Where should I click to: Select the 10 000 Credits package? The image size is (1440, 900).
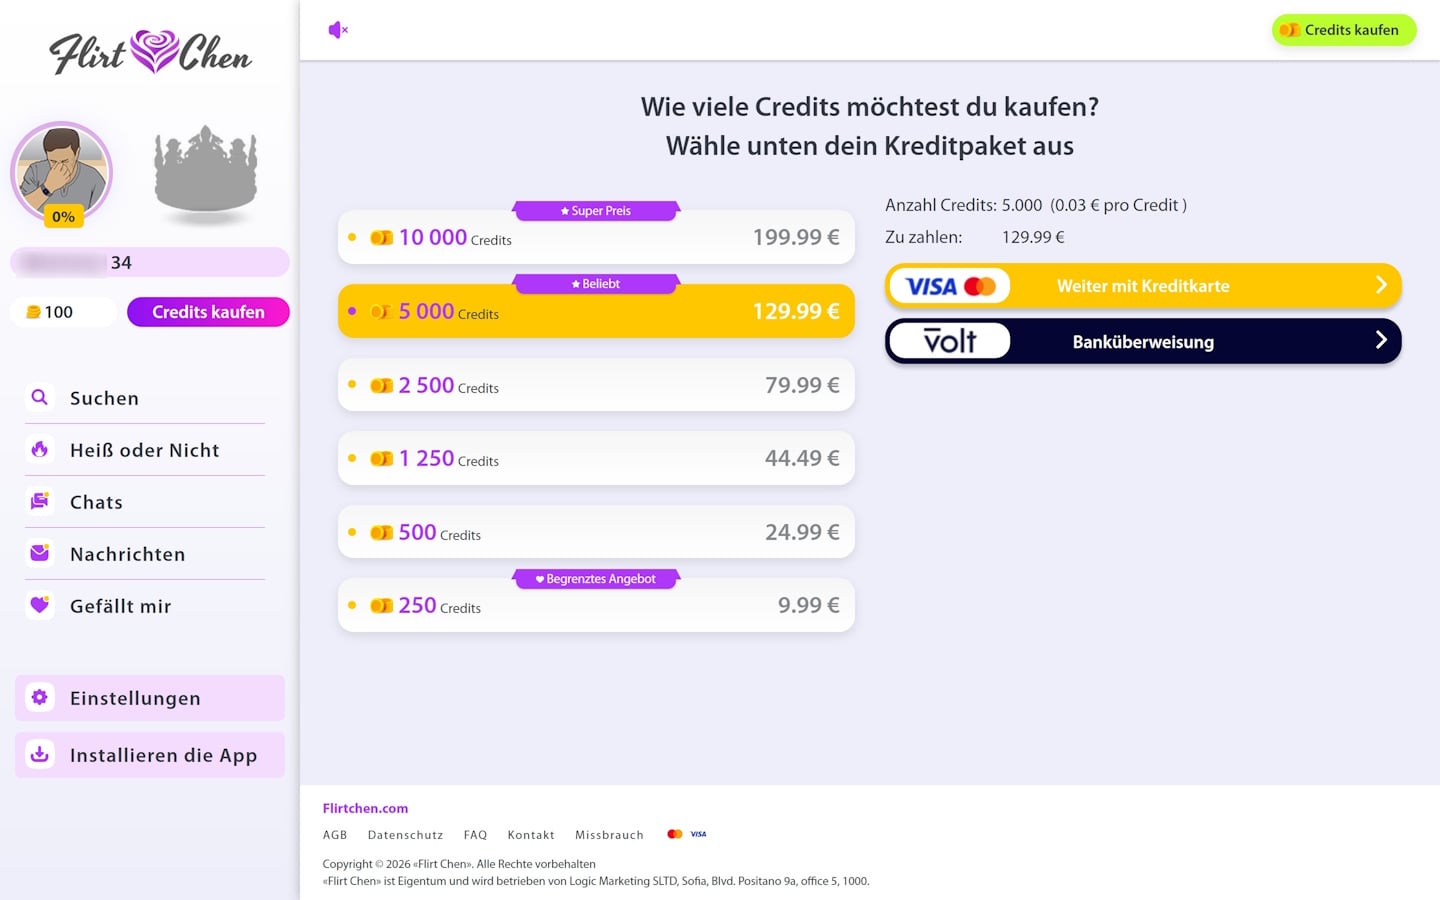[596, 237]
